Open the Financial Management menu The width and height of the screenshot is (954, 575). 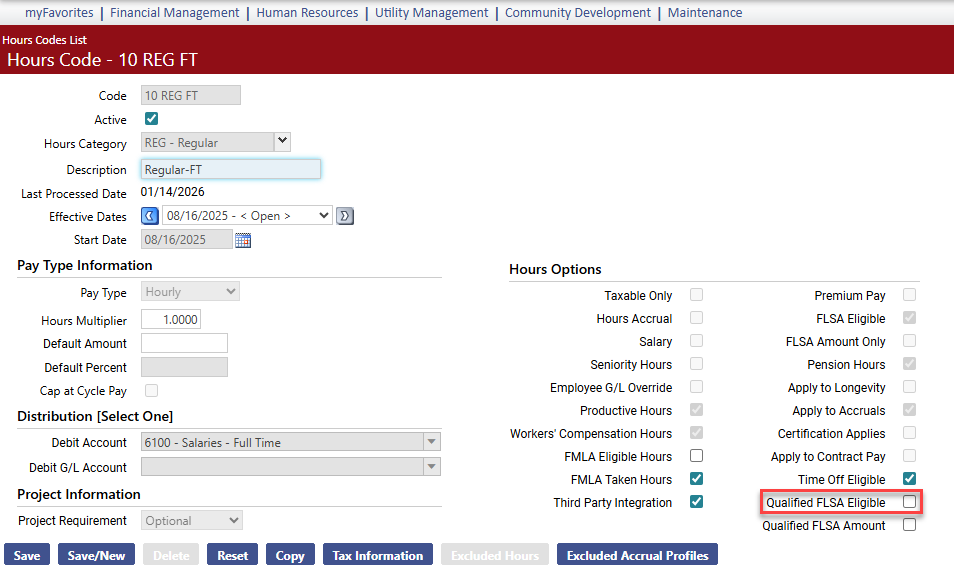[x=175, y=13]
